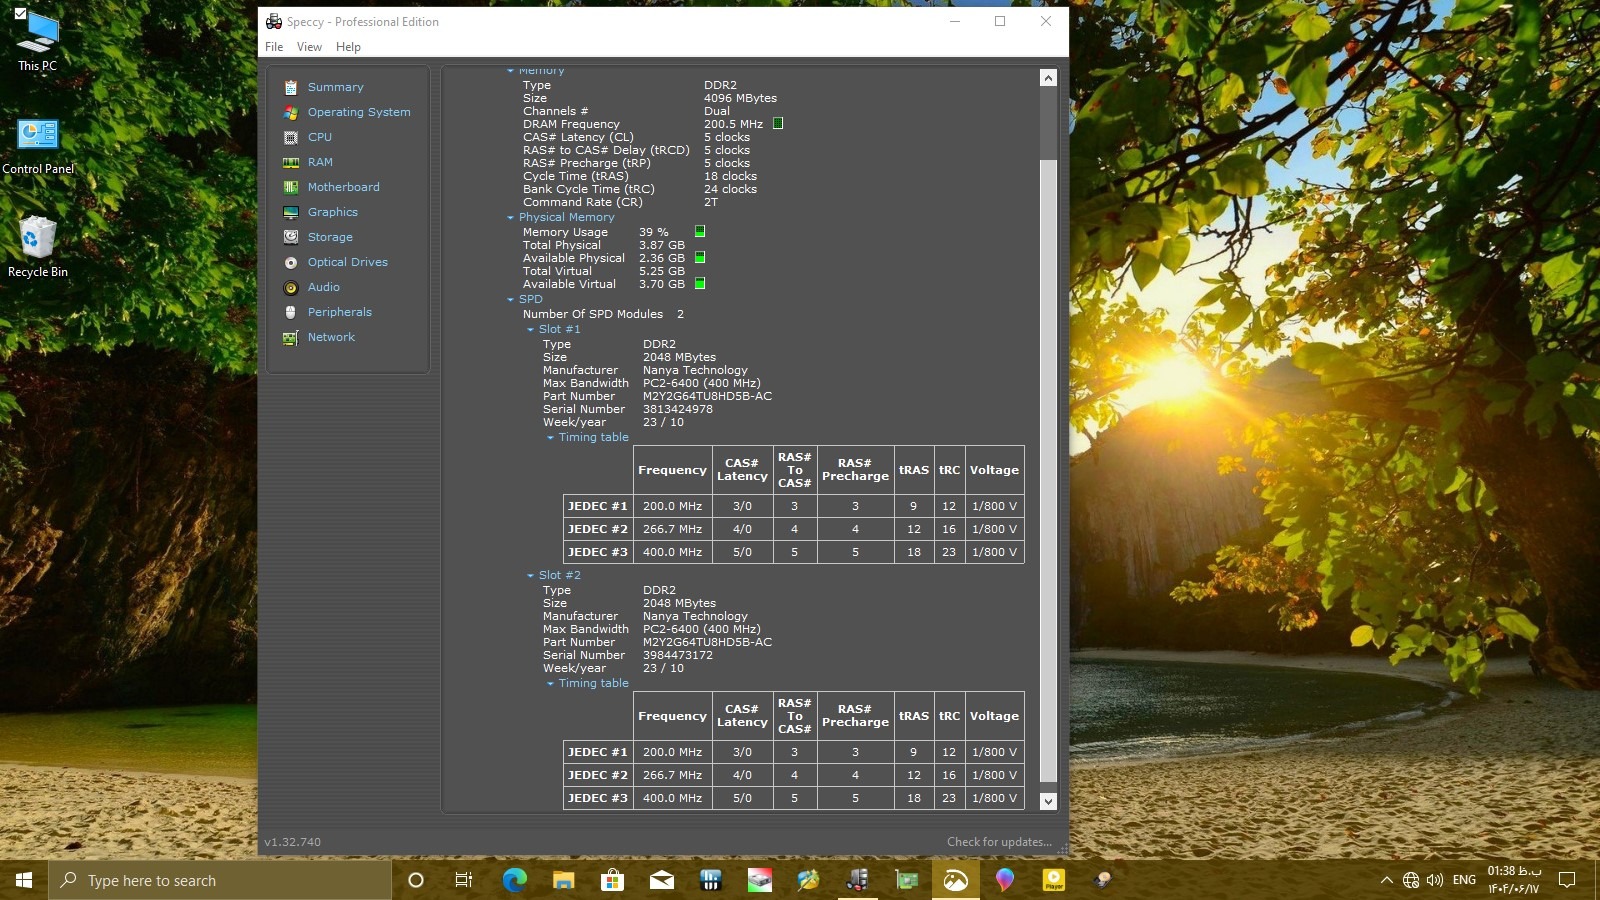Click Number Of SPD Modules row
The image size is (1600, 900).
pyautogui.click(x=603, y=314)
